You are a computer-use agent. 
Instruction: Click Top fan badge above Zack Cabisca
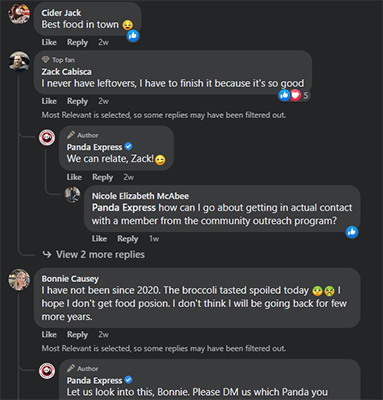58,60
